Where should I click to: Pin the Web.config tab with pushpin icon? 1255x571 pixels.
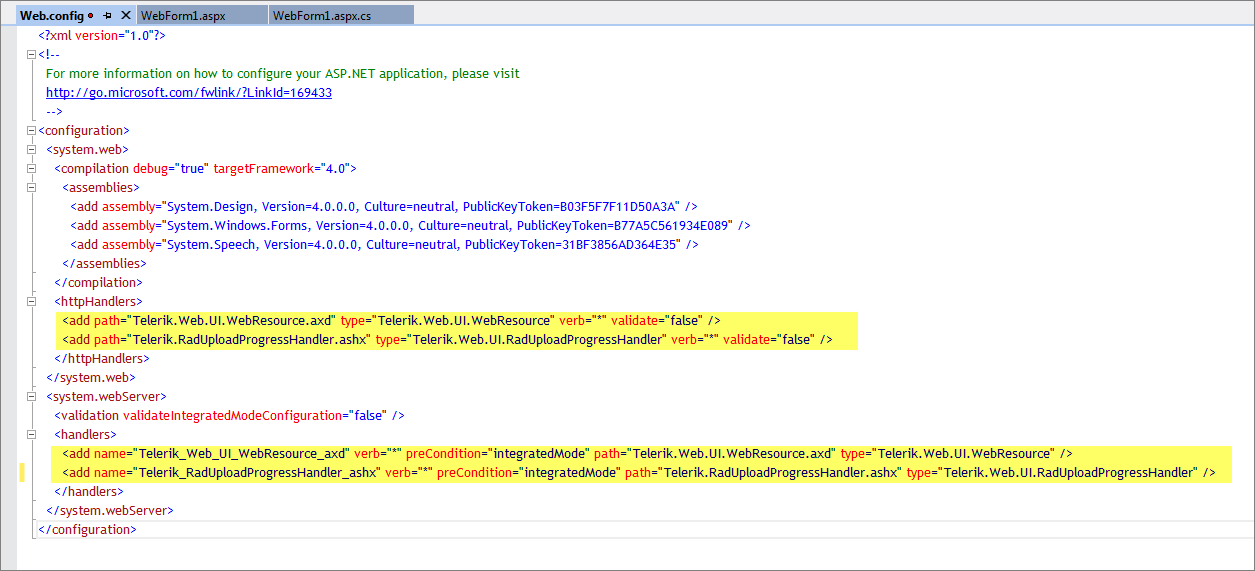[x=107, y=15]
